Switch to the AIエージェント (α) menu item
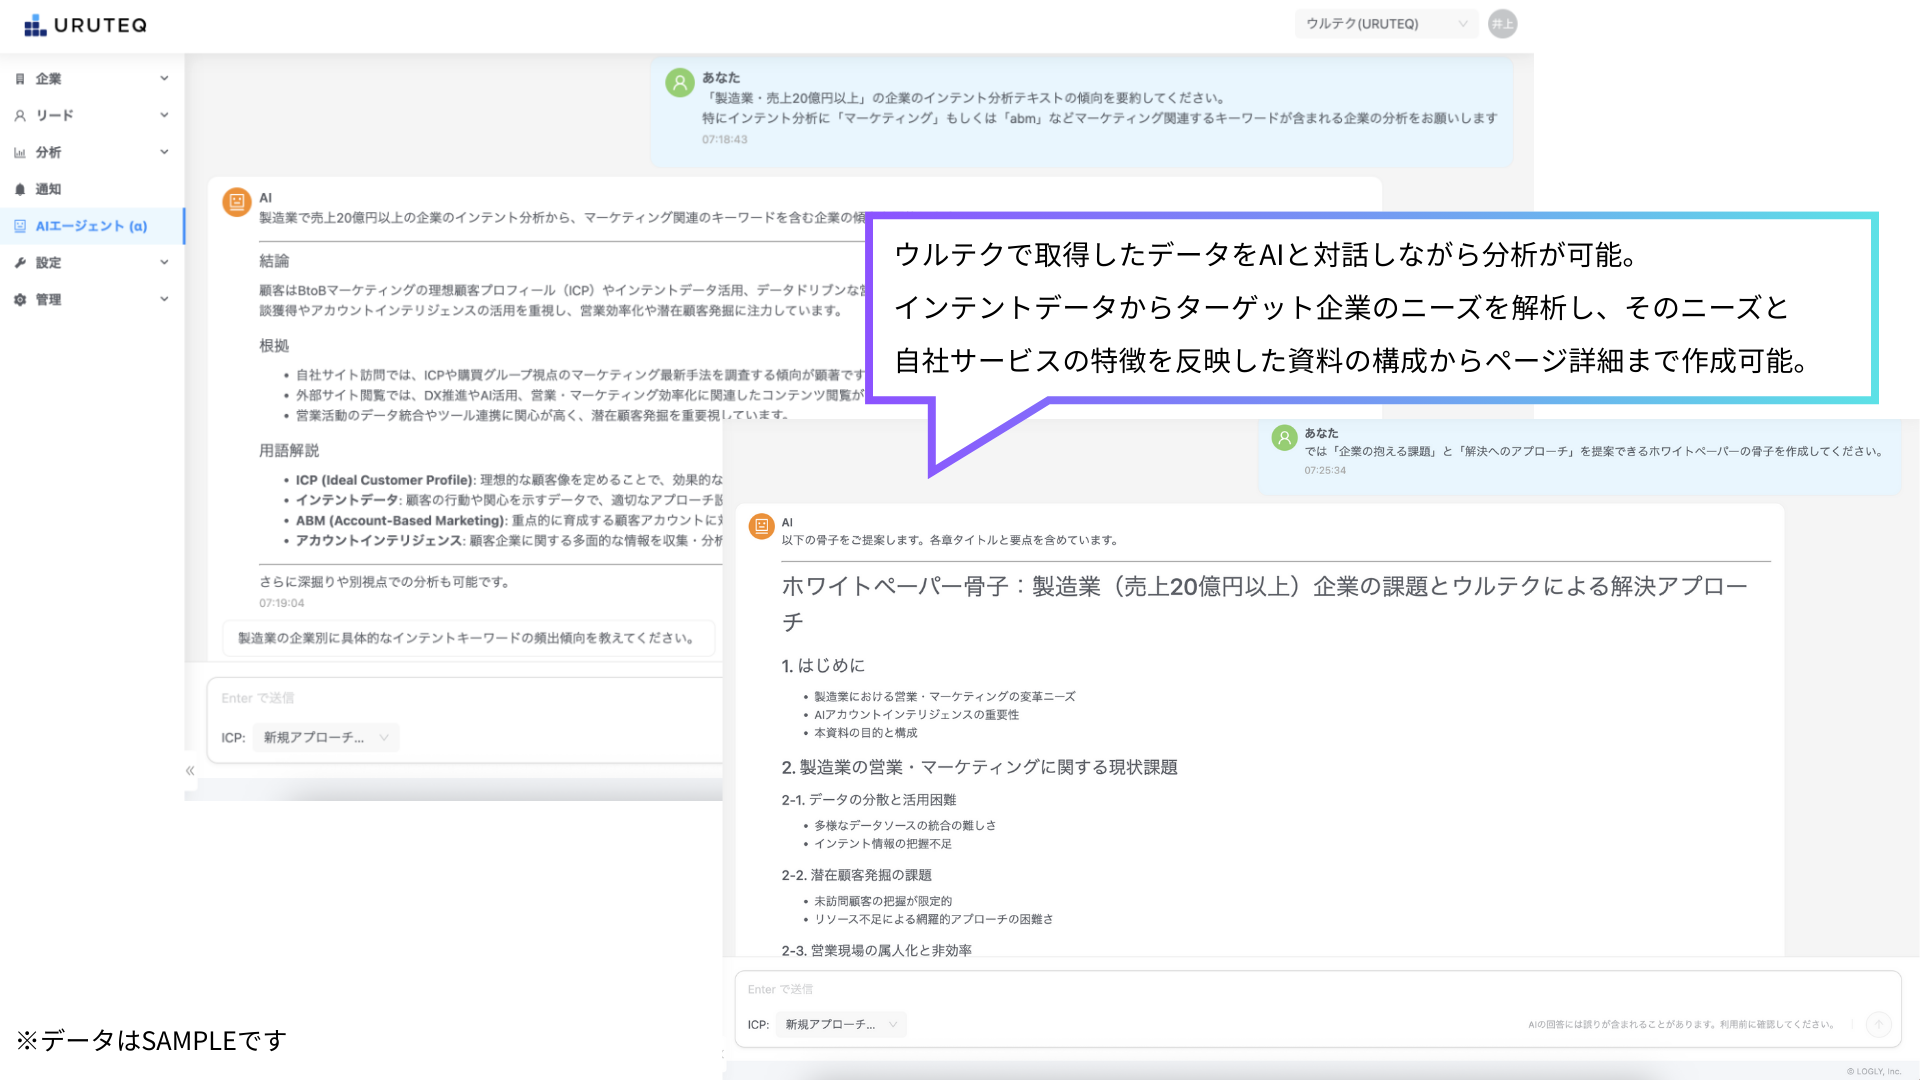Image resolution: width=1920 pixels, height=1080 pixels. tap(91, 226)
